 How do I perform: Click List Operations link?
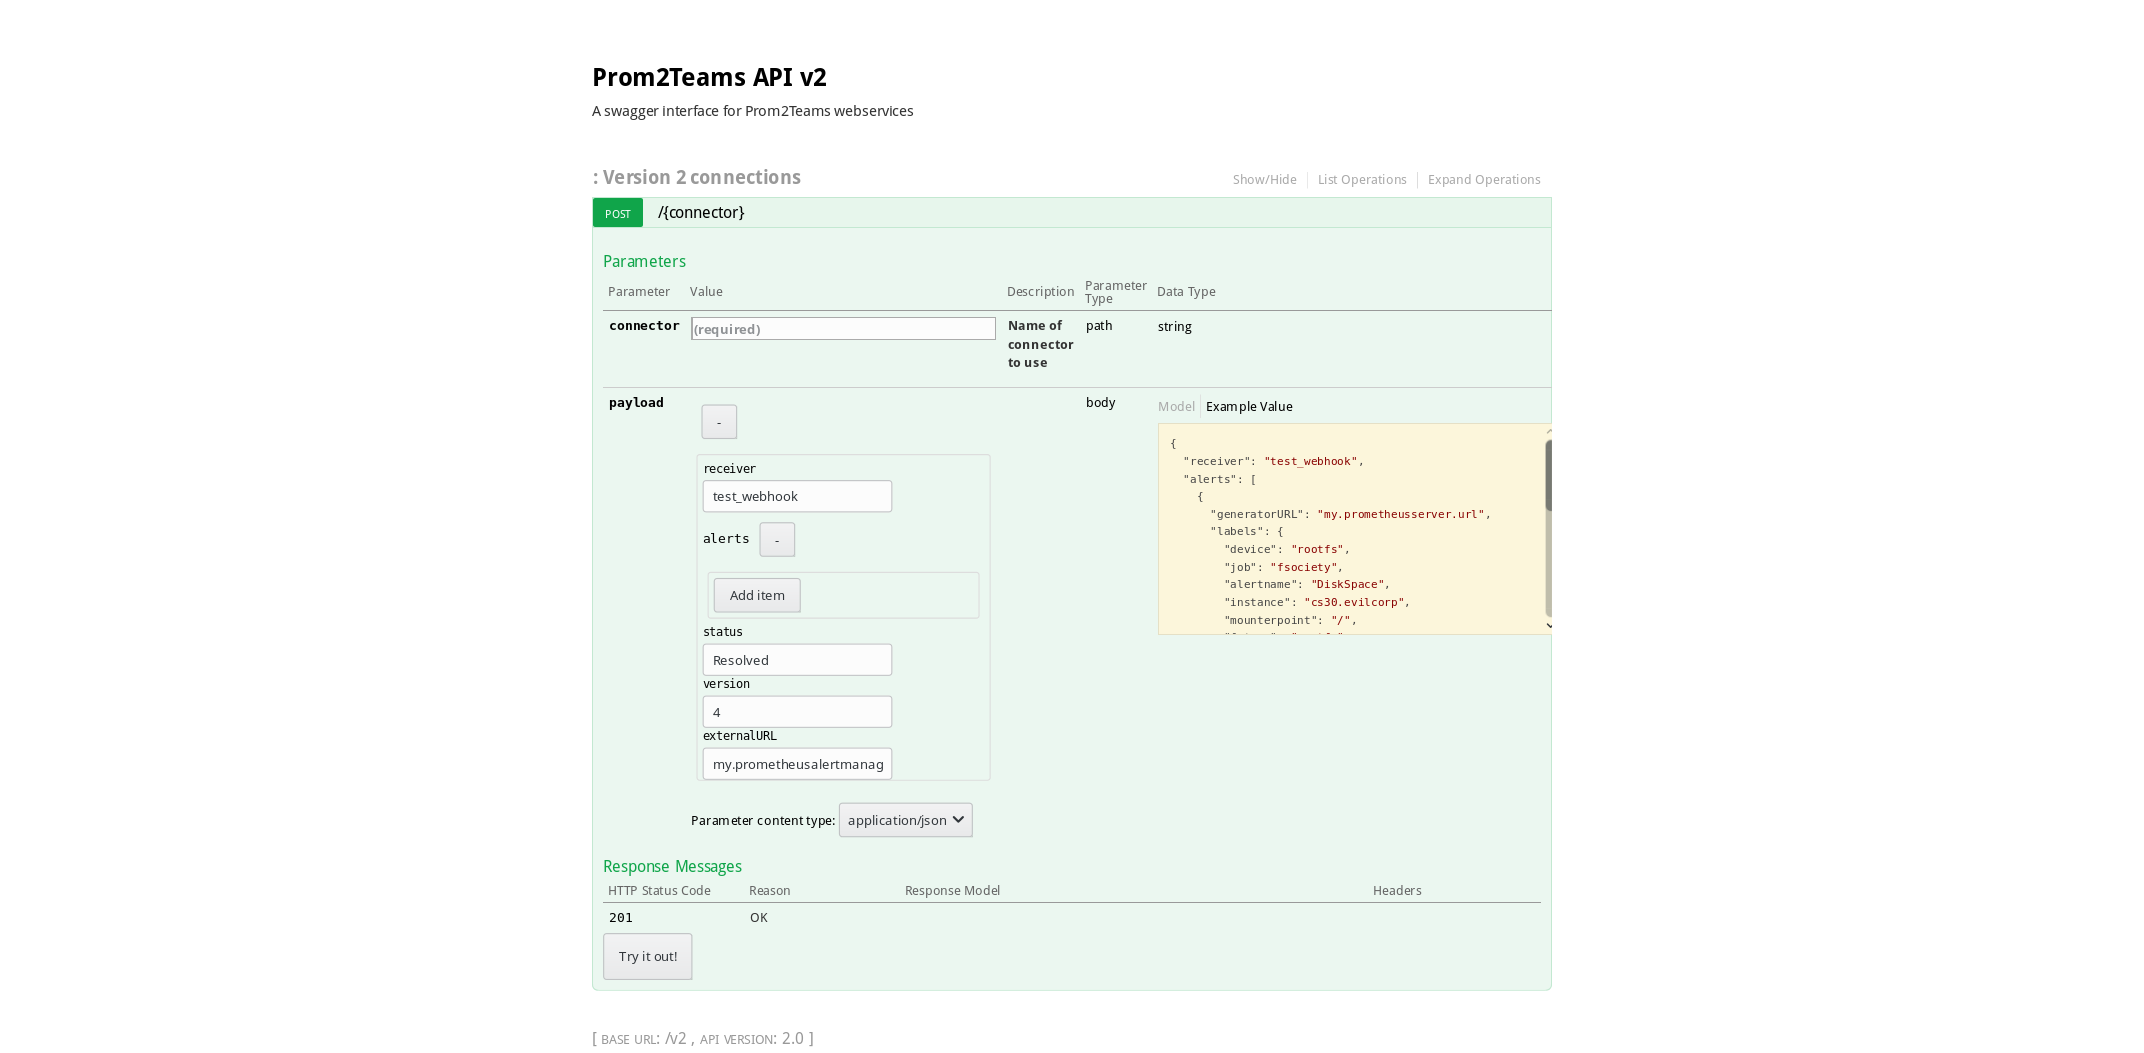coord(1361,179)
